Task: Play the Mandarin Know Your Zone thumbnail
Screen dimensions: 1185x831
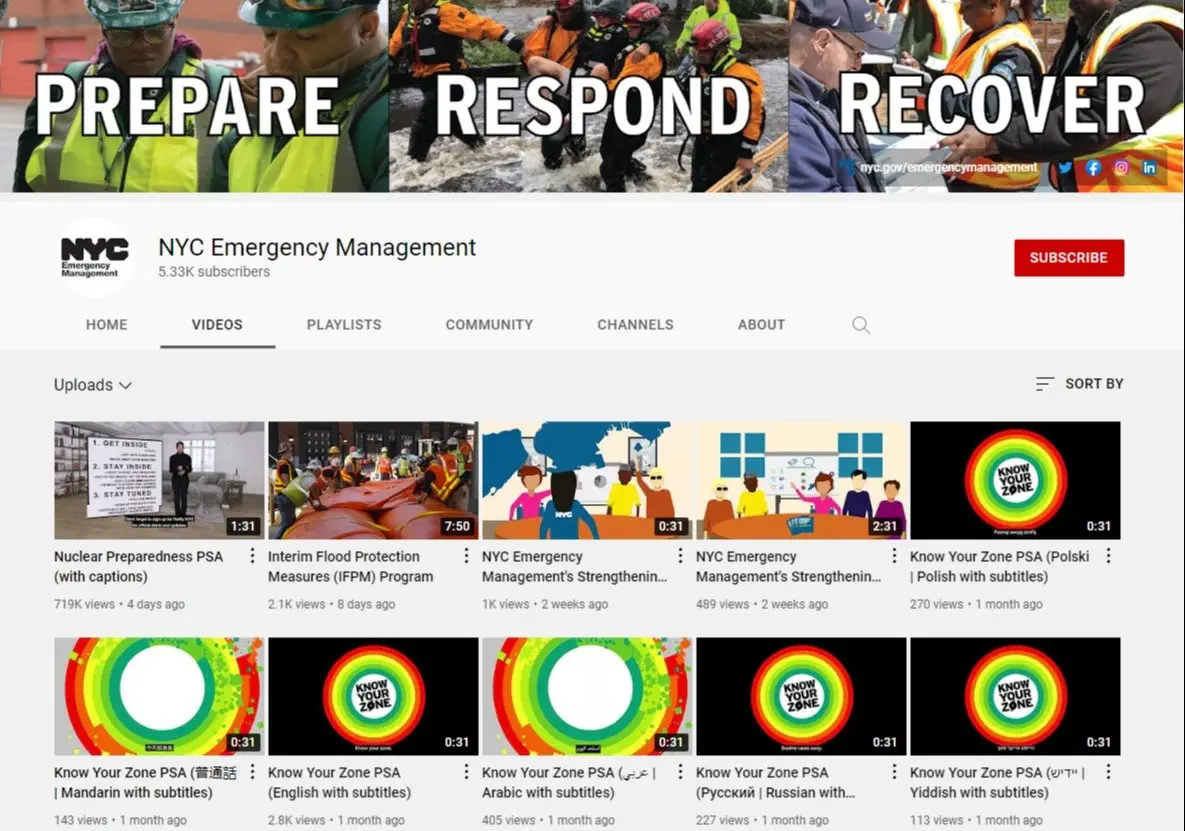Action: pos(159,696)
